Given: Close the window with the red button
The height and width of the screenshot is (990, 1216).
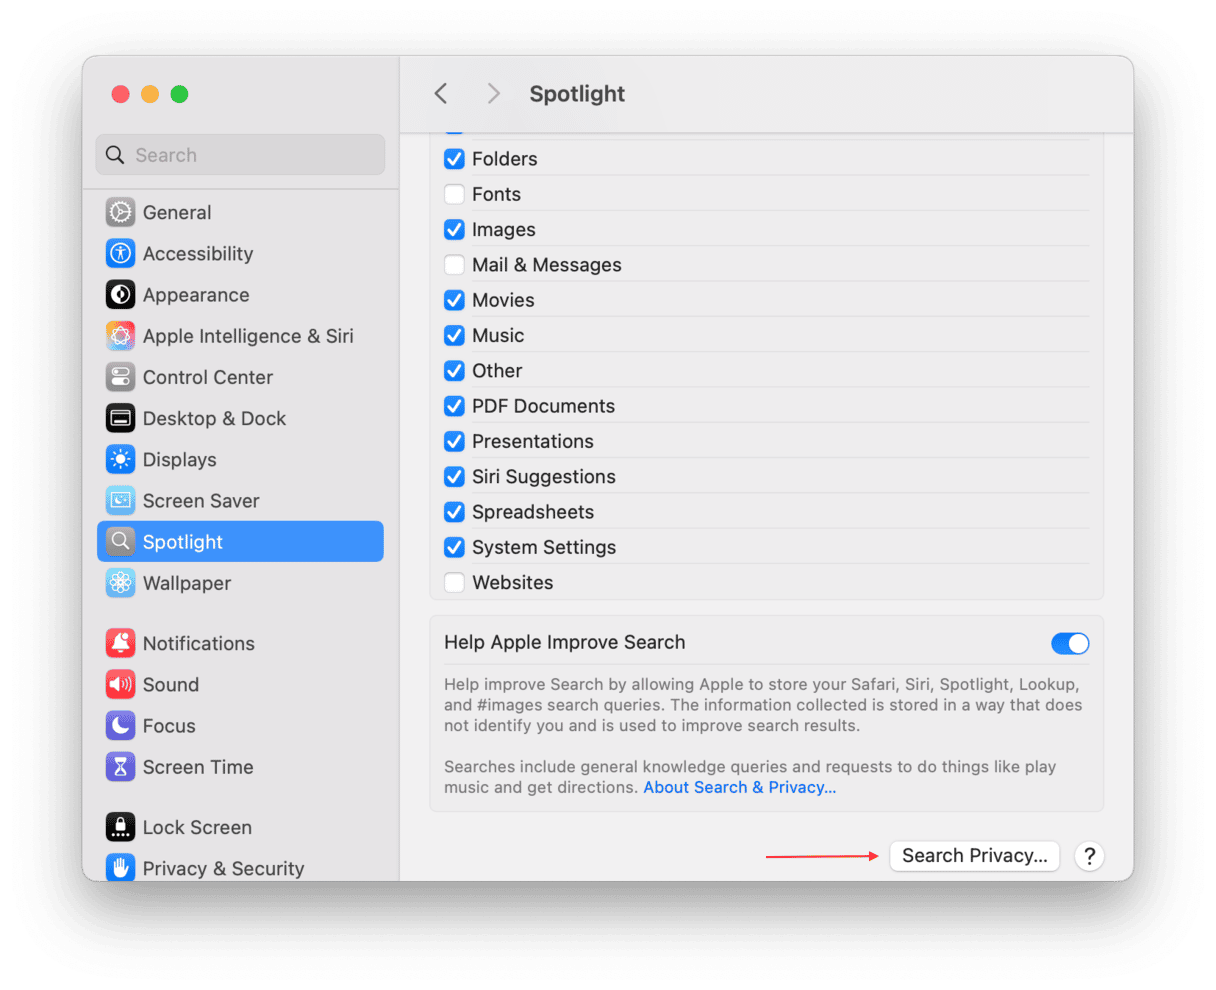Looking at the screenshot, I should pyautogui.click(x=121, y=94).
